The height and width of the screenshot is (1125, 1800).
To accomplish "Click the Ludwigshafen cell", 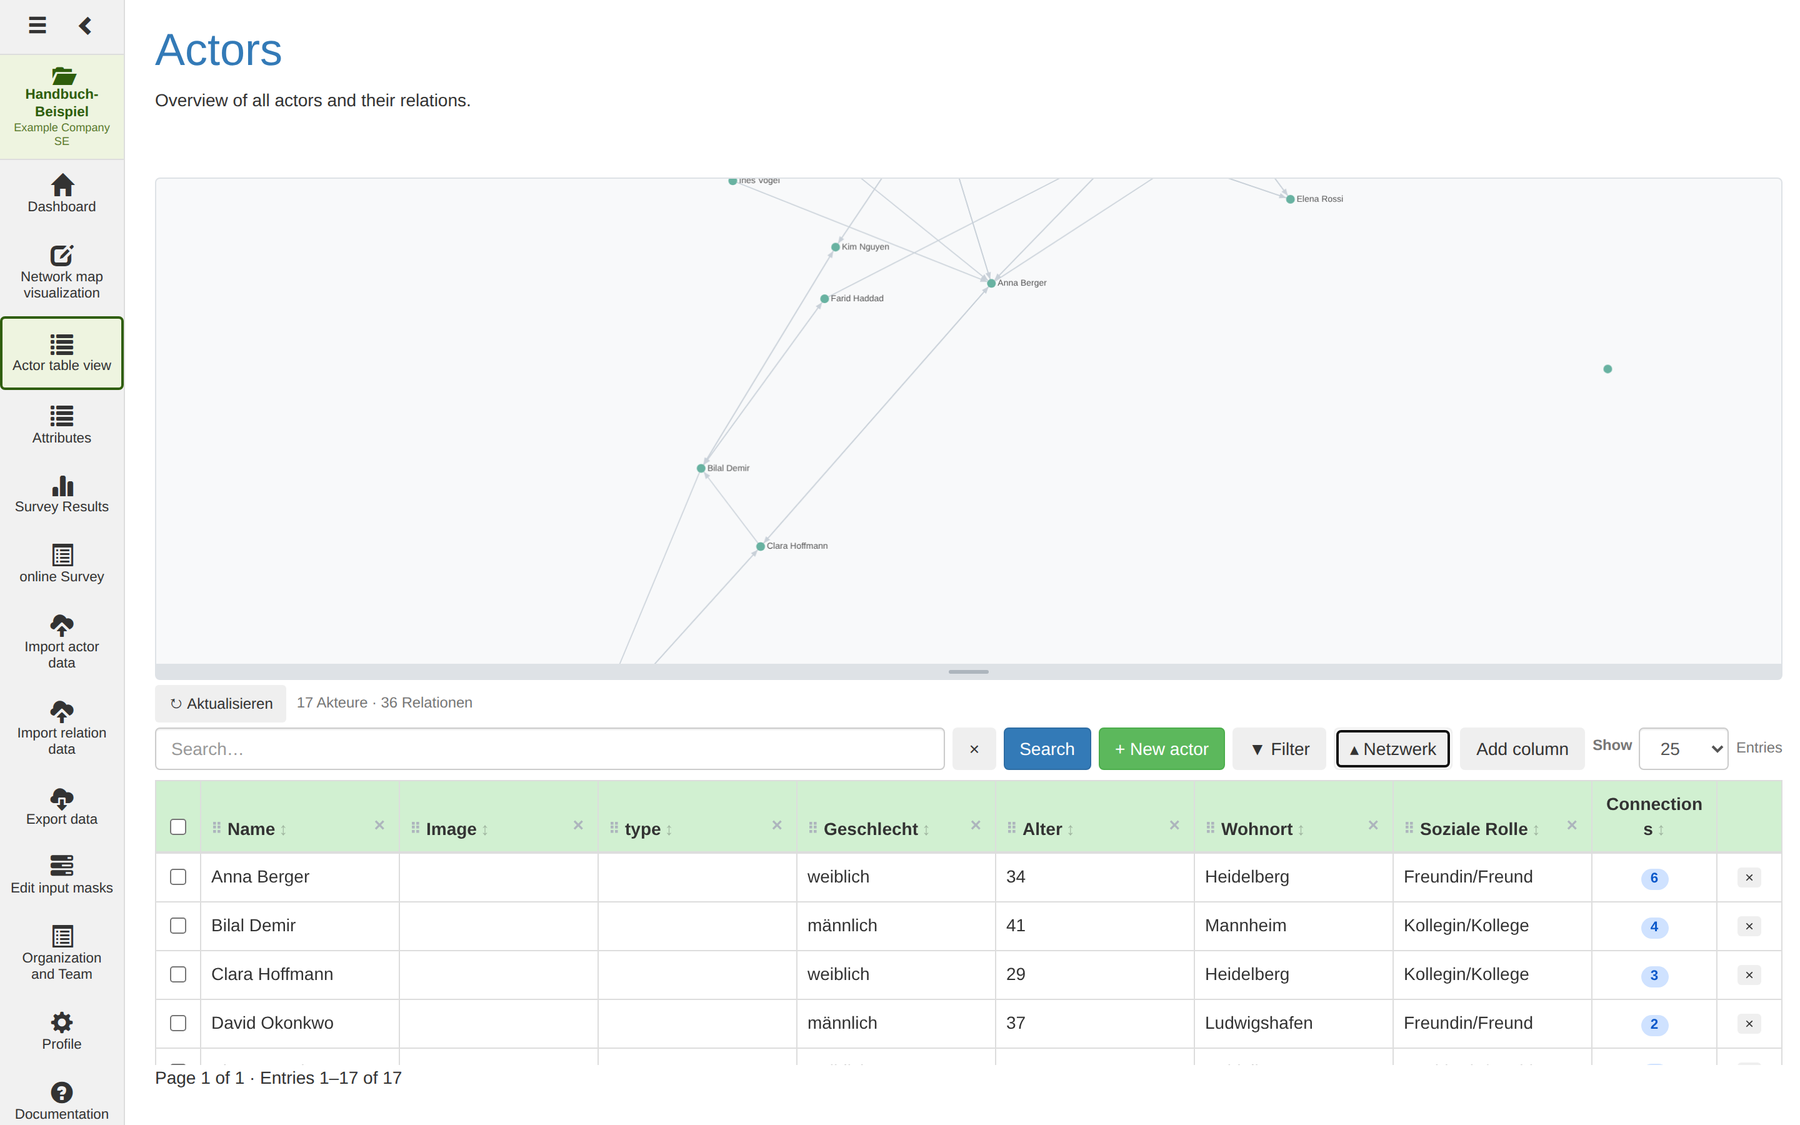I will point(1293,1023).
